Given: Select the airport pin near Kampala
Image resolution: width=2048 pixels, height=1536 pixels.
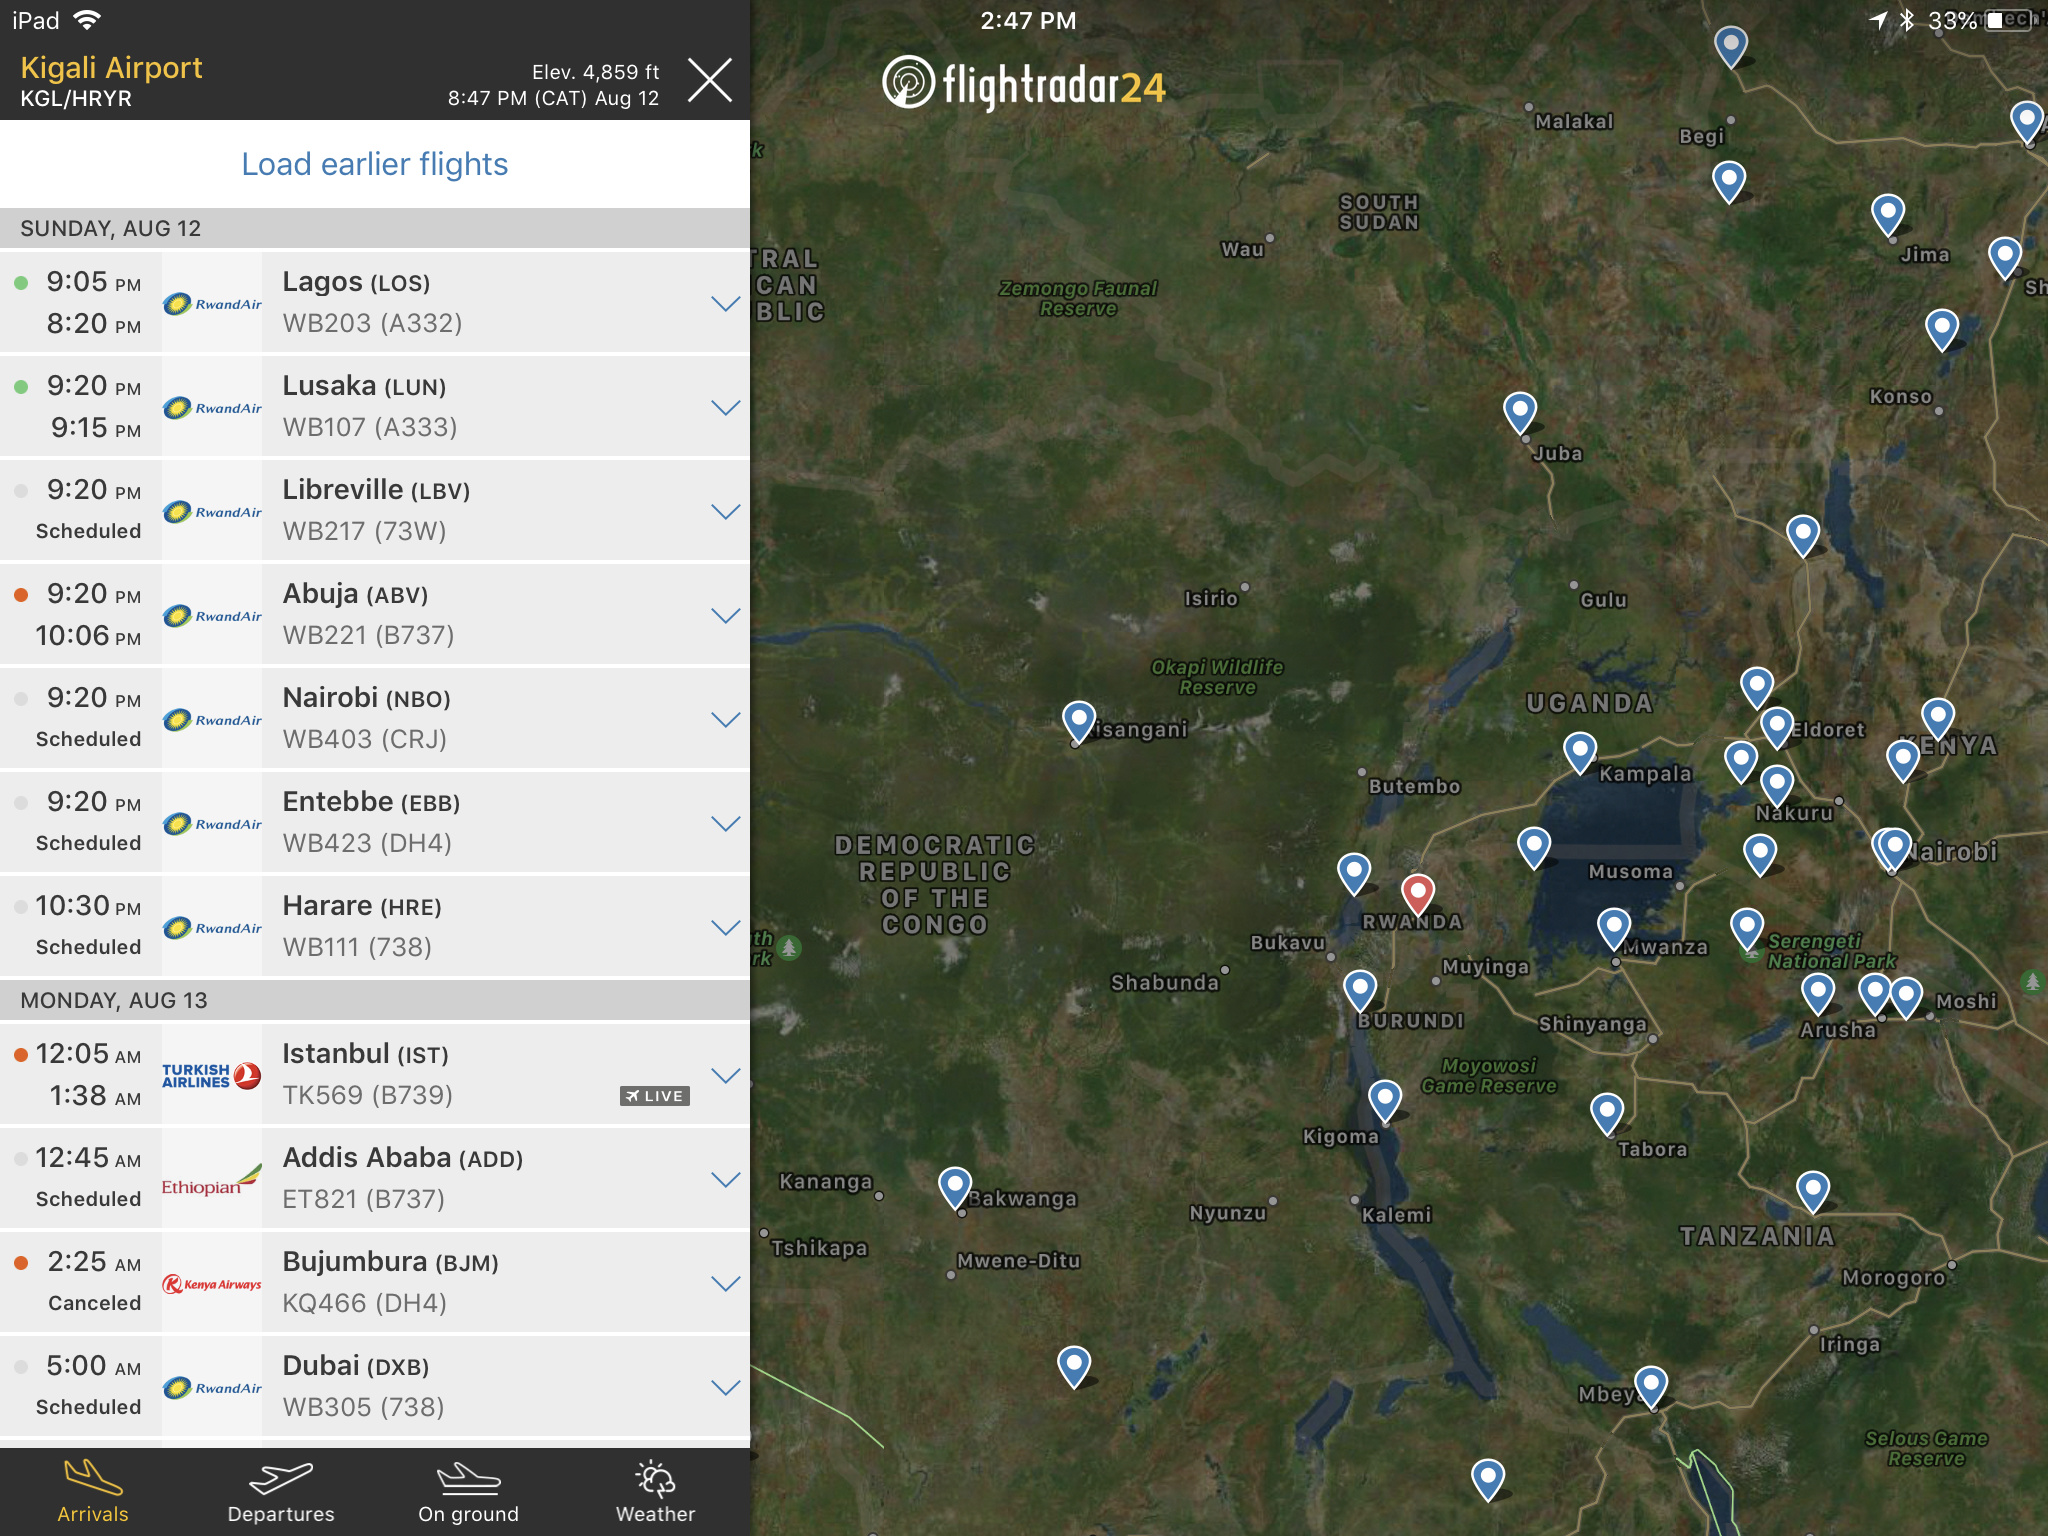Looking at the screenshot, I should pos(1580,750).
